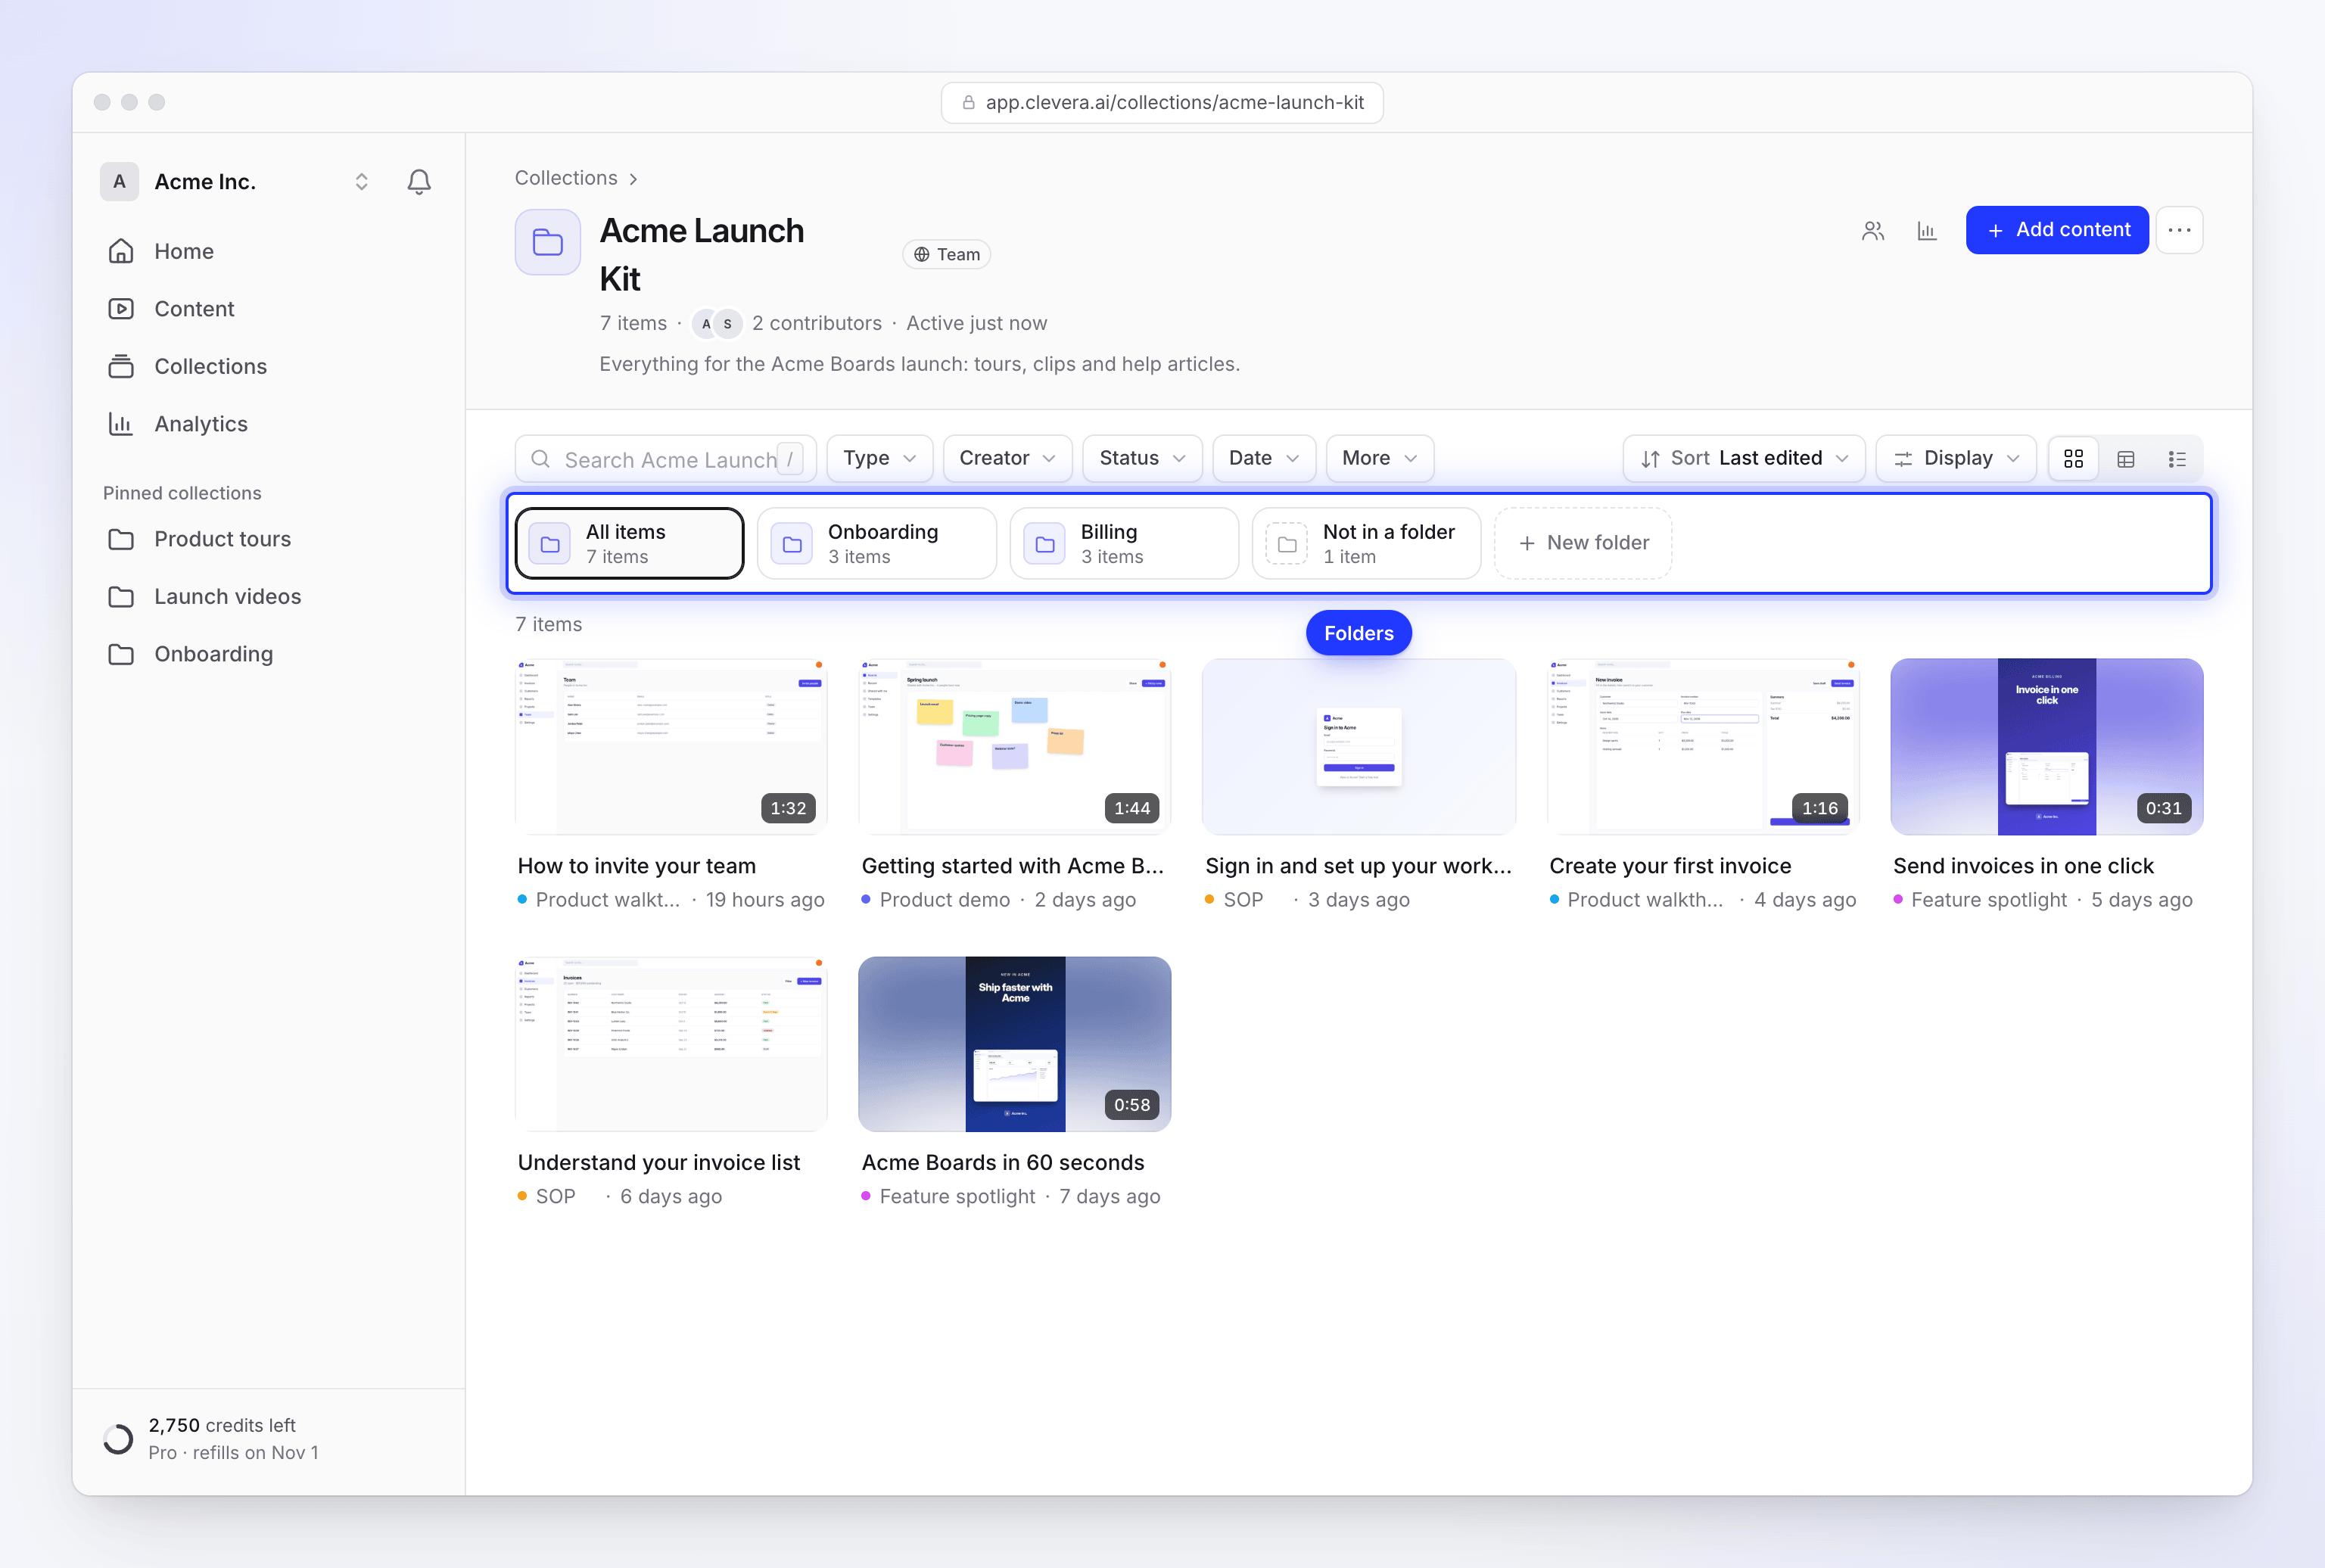Open How to invite your team thumbnail
The image size is (2325, 1568).
[671, 746]
